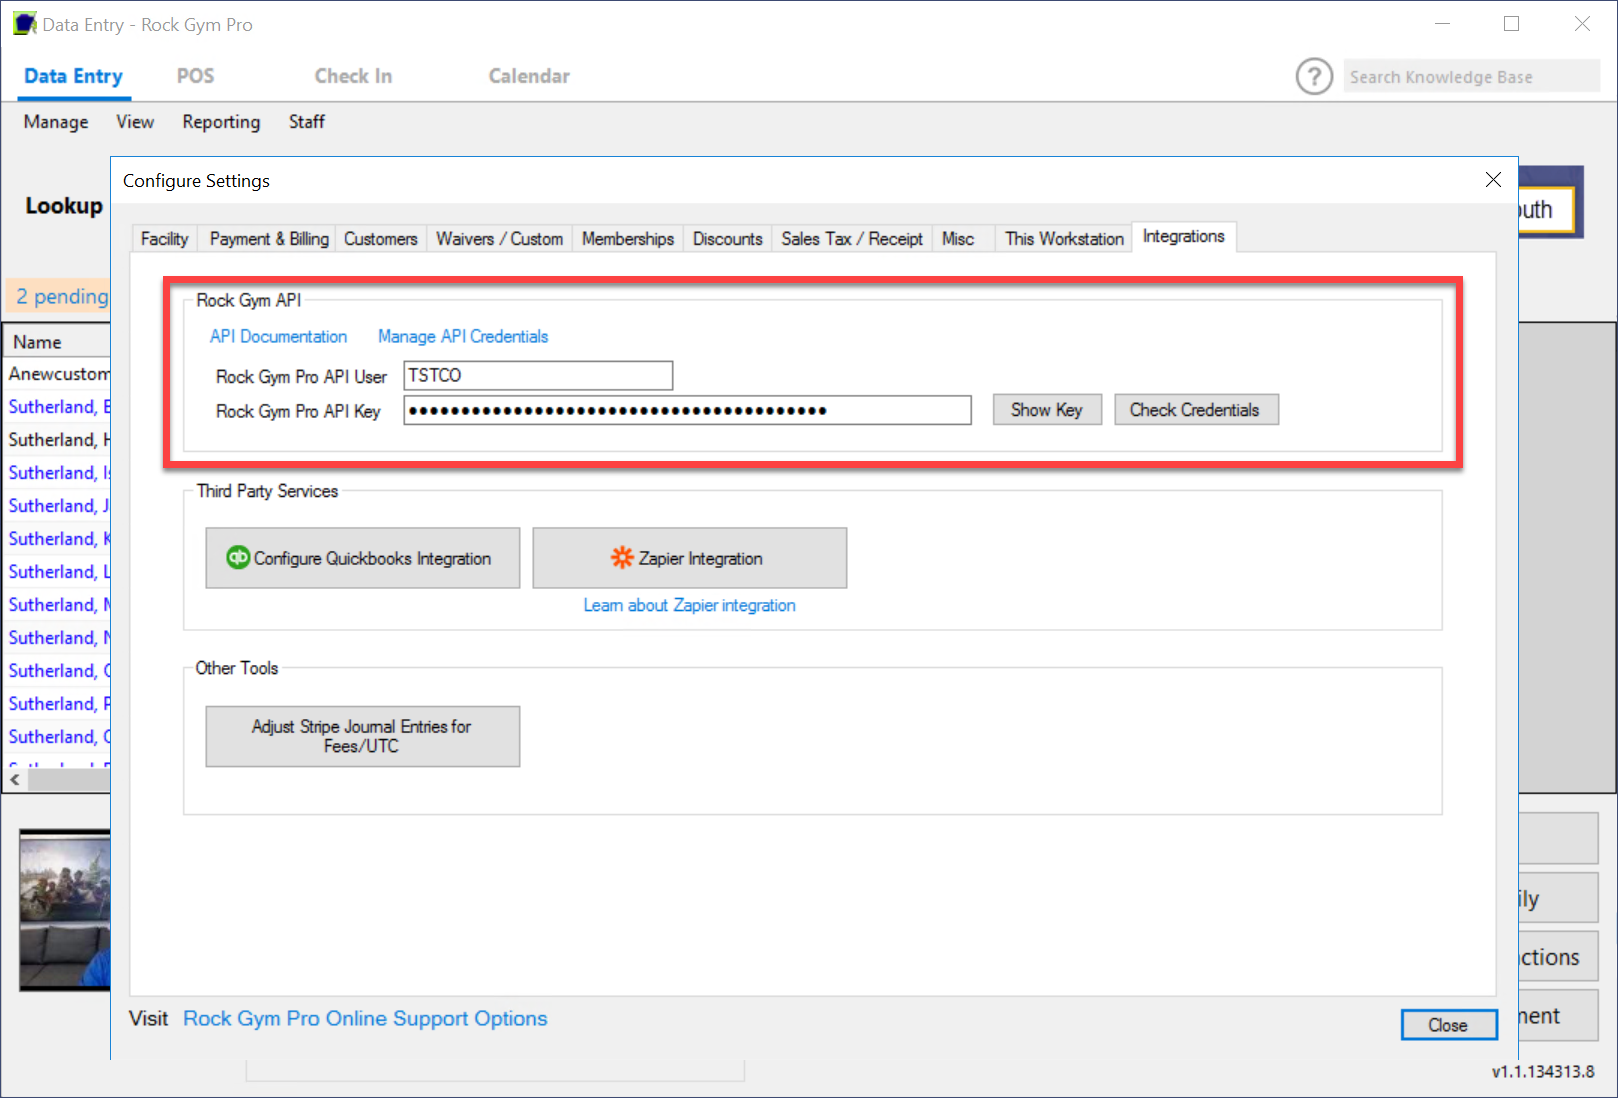This screenshot has width=1618, height=1098.
Task: Open the Calendar main tab
Action: pos(529,77)
